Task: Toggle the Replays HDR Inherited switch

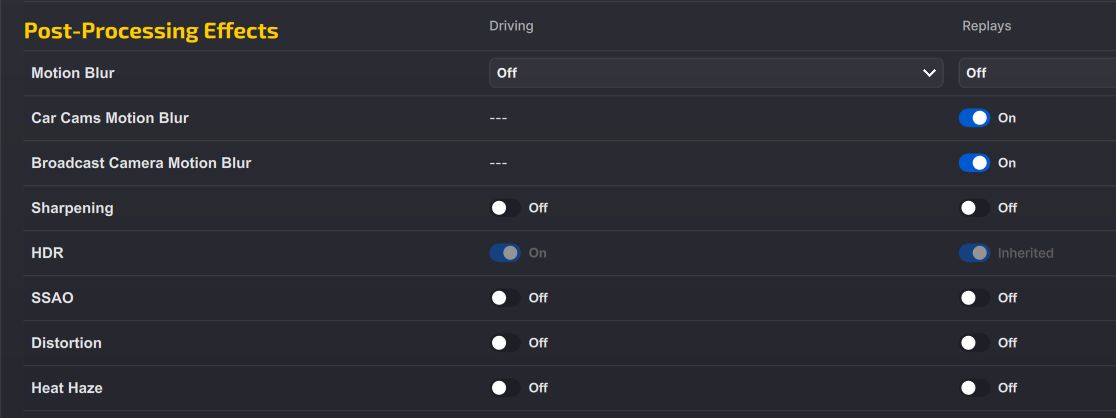Action: point(974,253)
